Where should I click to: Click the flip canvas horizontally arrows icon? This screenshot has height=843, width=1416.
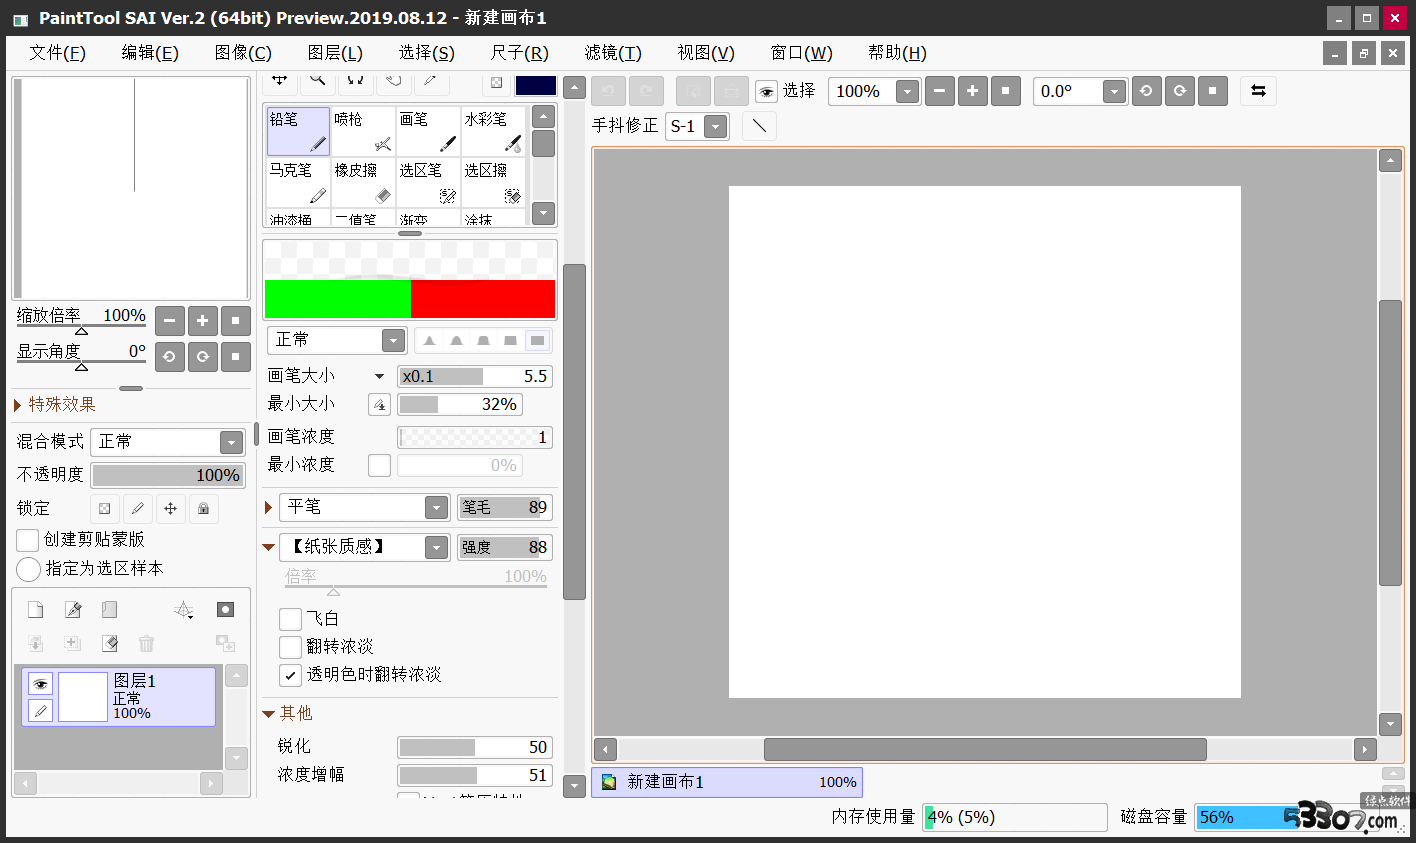click(1258, 91)
